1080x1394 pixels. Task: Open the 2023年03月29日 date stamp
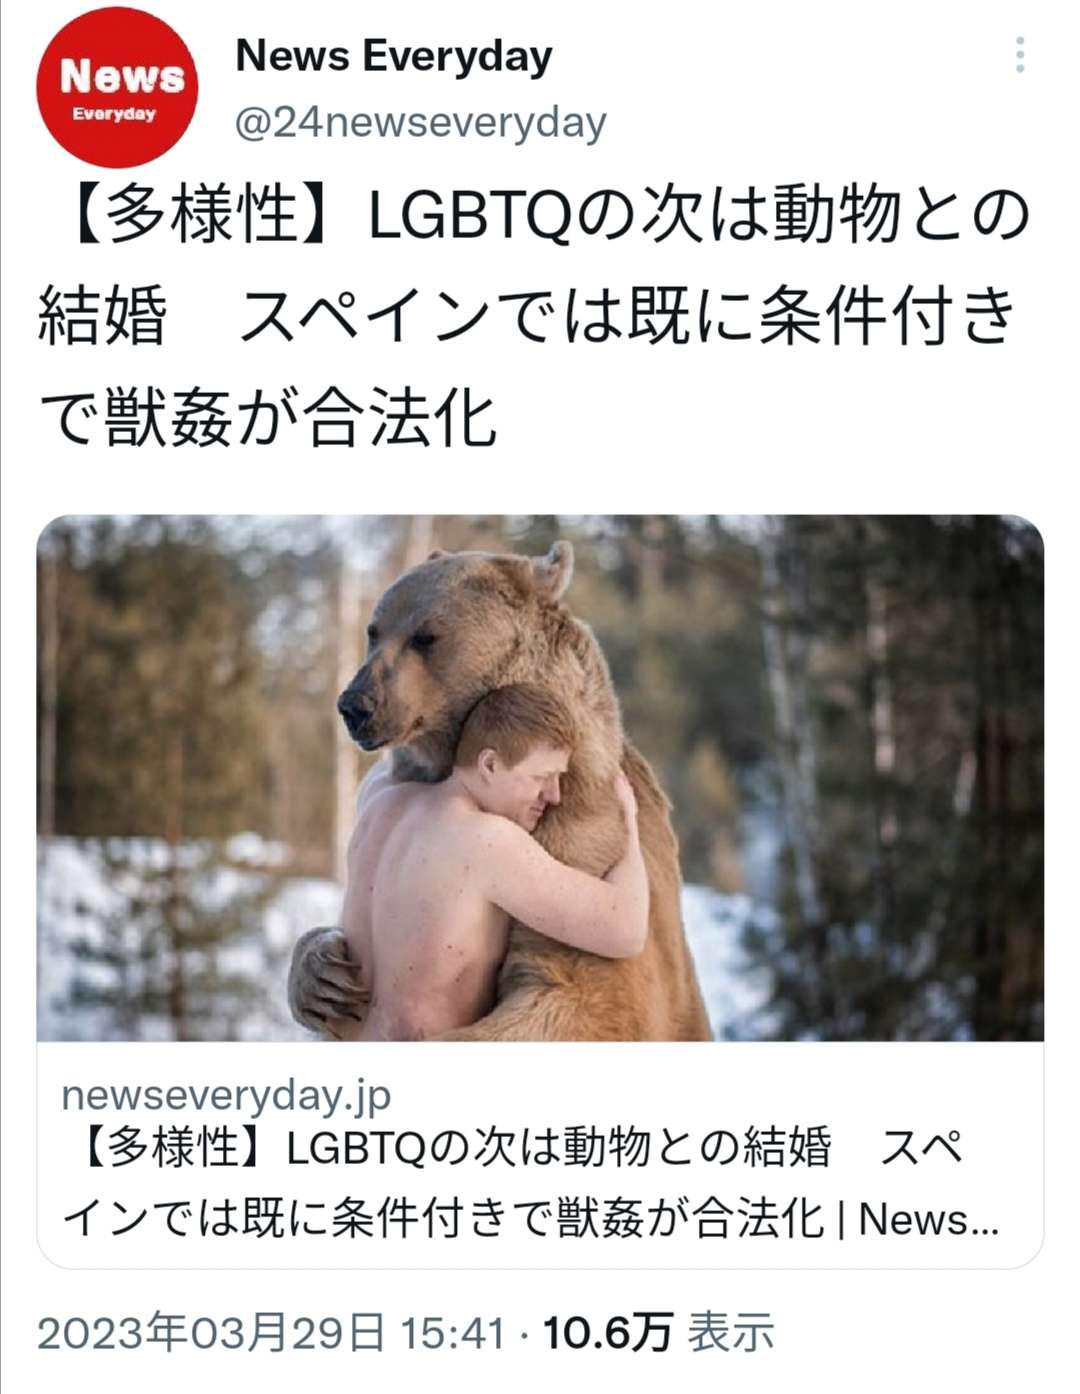[x=211, y=1333]
